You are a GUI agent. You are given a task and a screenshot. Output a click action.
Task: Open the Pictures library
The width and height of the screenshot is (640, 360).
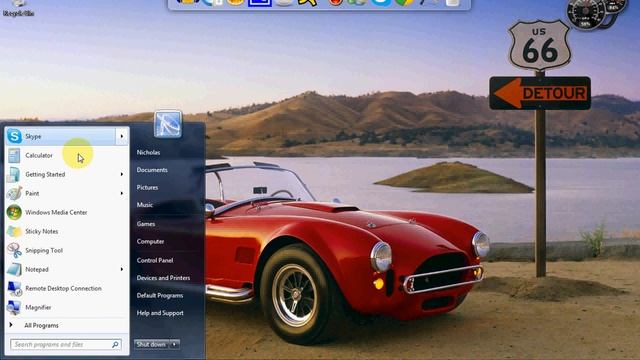click(x=147, y=187)
